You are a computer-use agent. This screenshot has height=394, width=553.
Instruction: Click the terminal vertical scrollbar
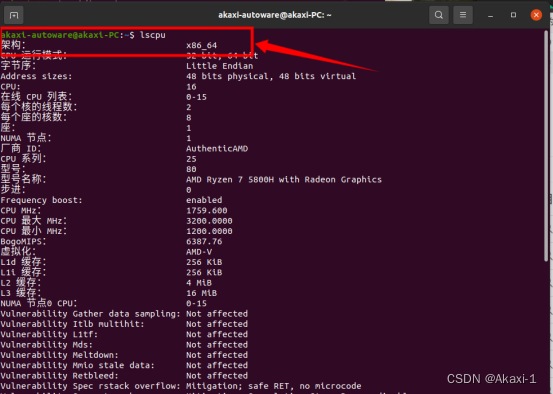pyautogui.click(x=546, y=146)
